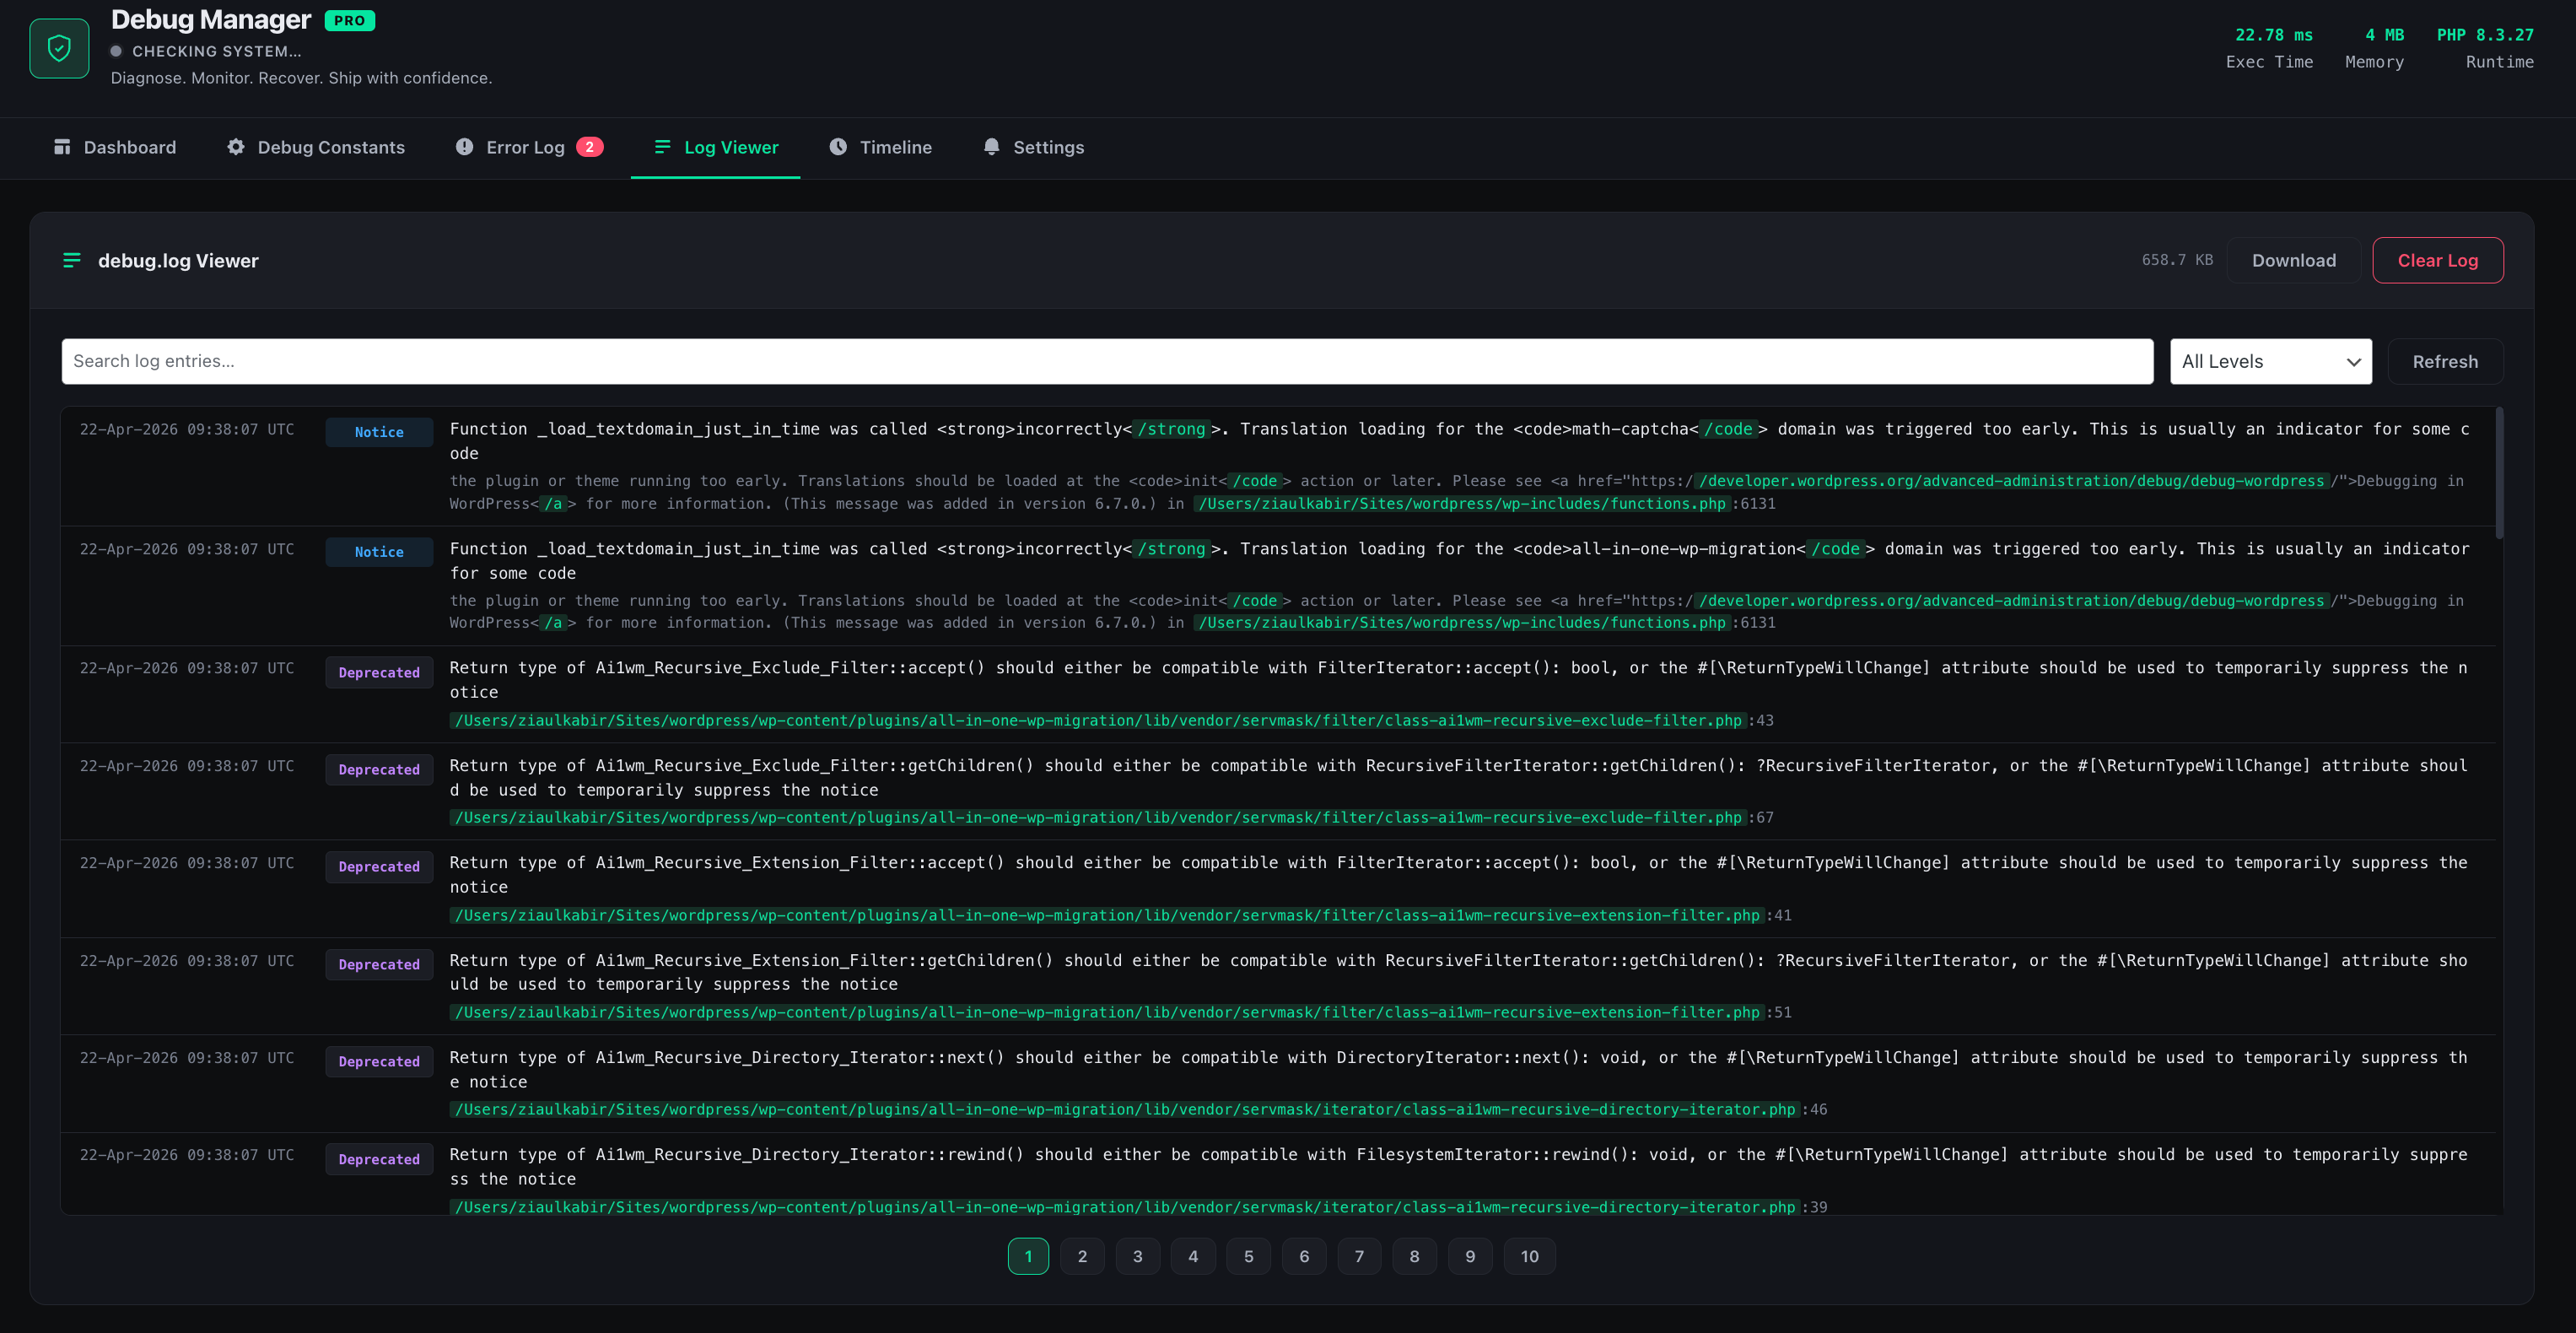Go to page 5 of log
This screenshot has height=1333, width=2576.
tap(1248, 1256)
